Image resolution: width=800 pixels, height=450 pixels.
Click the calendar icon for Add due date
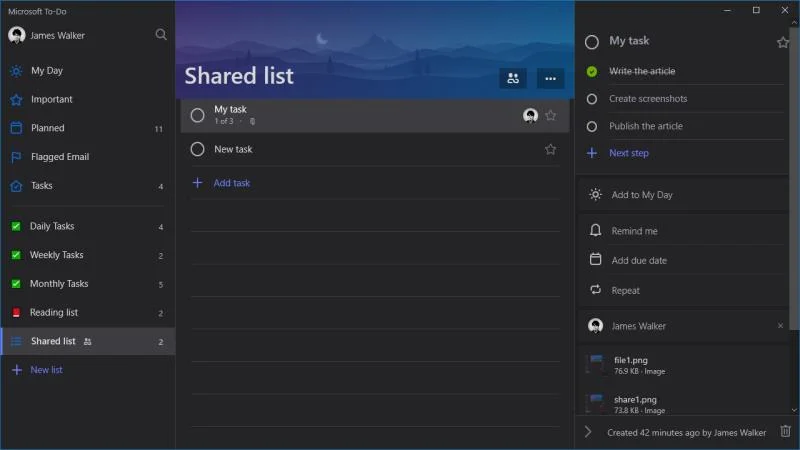click(x=595, y=259)
